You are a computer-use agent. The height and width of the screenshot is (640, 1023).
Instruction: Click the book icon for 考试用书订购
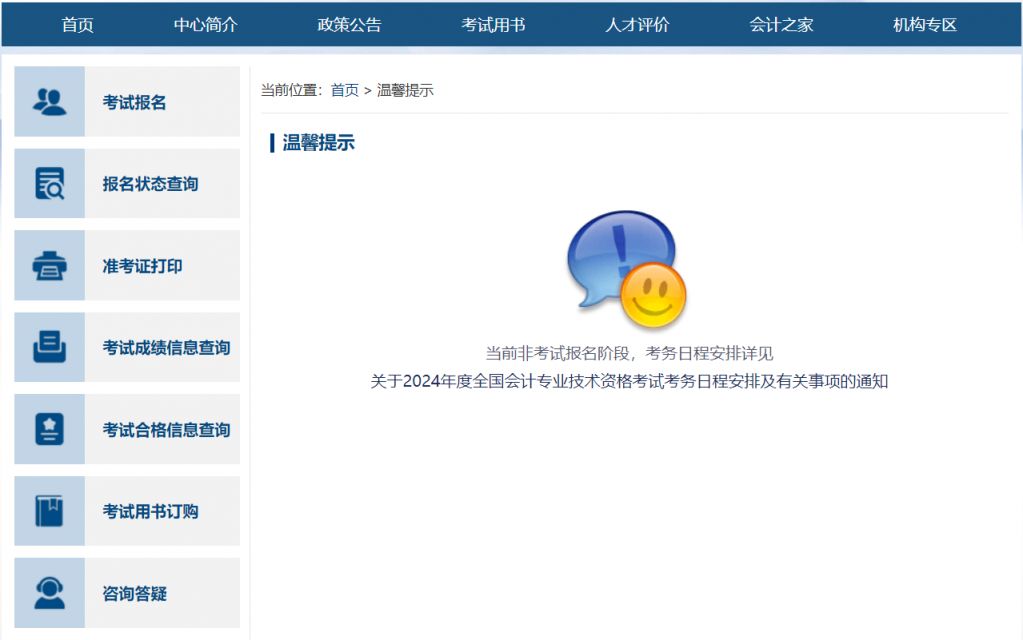click(x=48, y=511)
